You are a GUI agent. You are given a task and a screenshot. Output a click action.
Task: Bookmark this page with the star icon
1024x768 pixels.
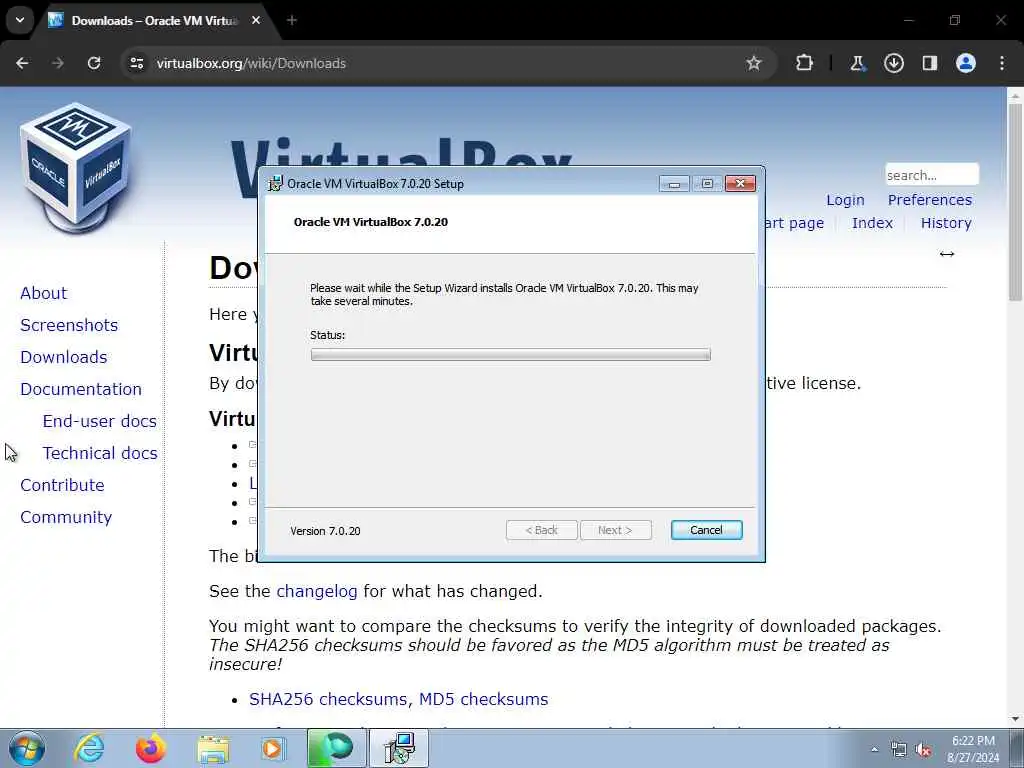pyautogui.click(x=754, y=63)
